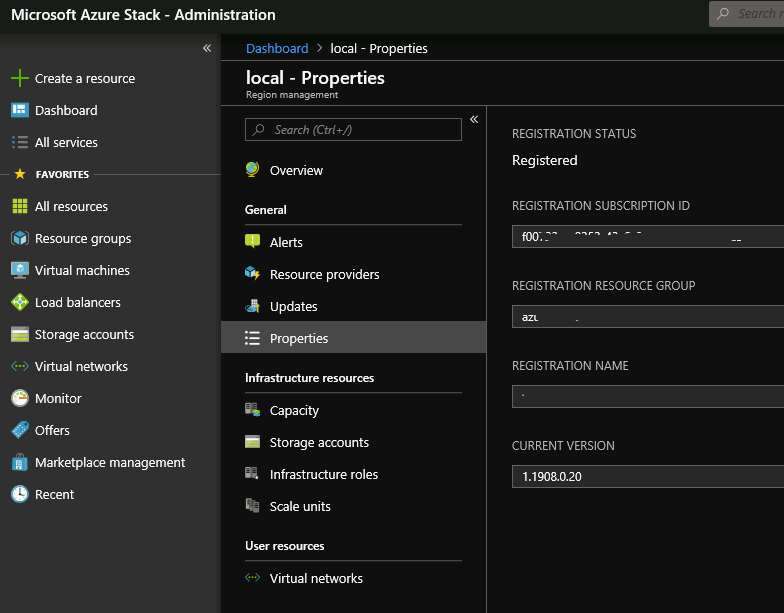Click the Virtual machines monitor icon

pyautogui.click(x=20, y=270)
